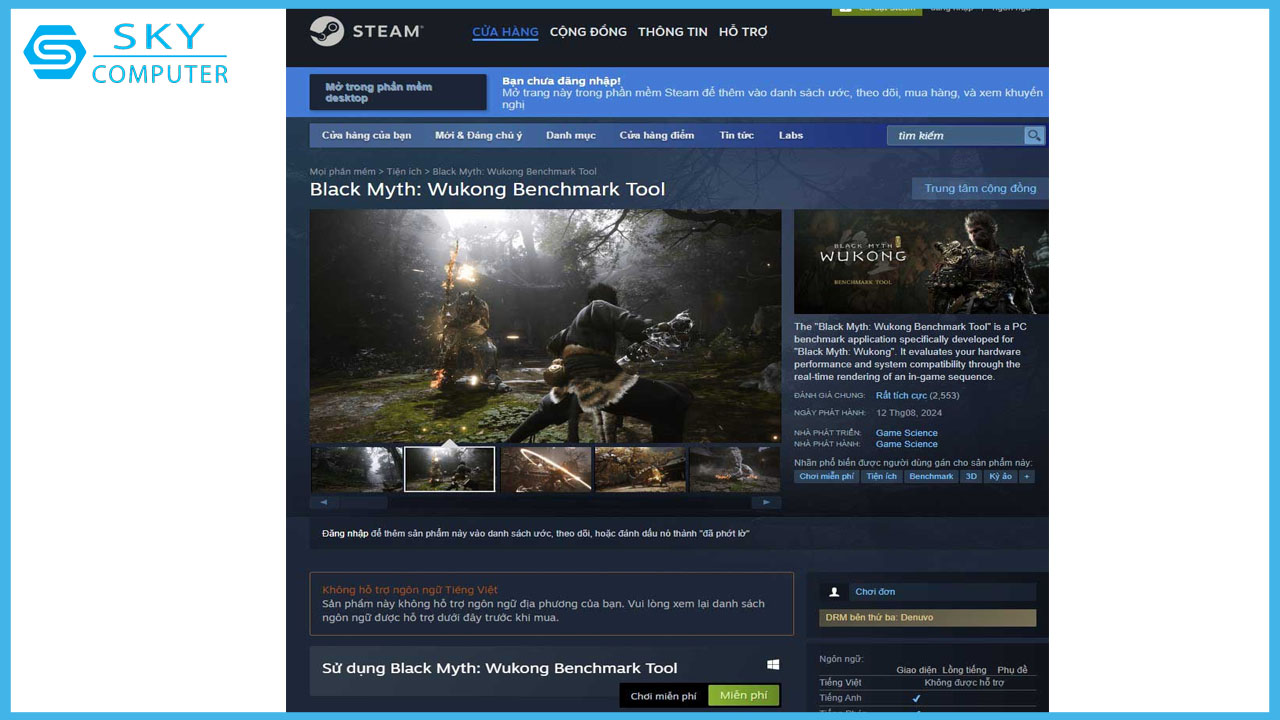Image resolution: width=1280 pixels, height=720 pixels.
Task: Click the Chơi miễn phí price label
Action: click(663, 696)
